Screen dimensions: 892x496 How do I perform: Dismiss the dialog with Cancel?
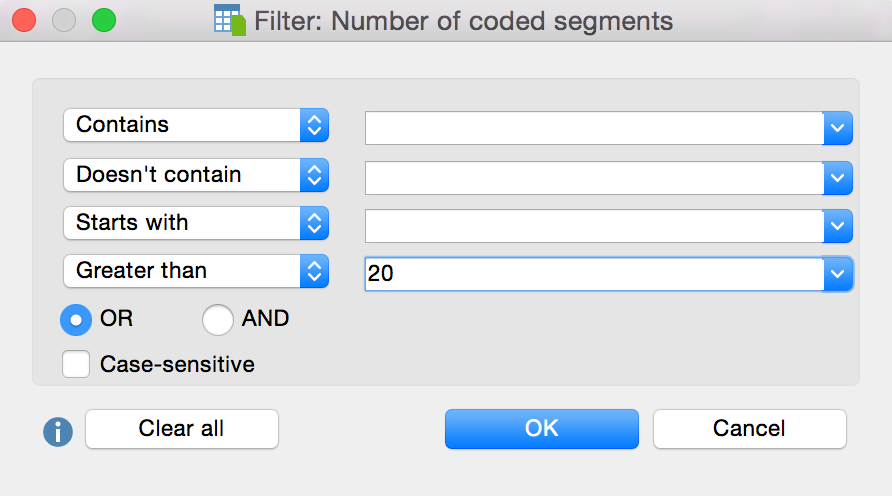749,429
